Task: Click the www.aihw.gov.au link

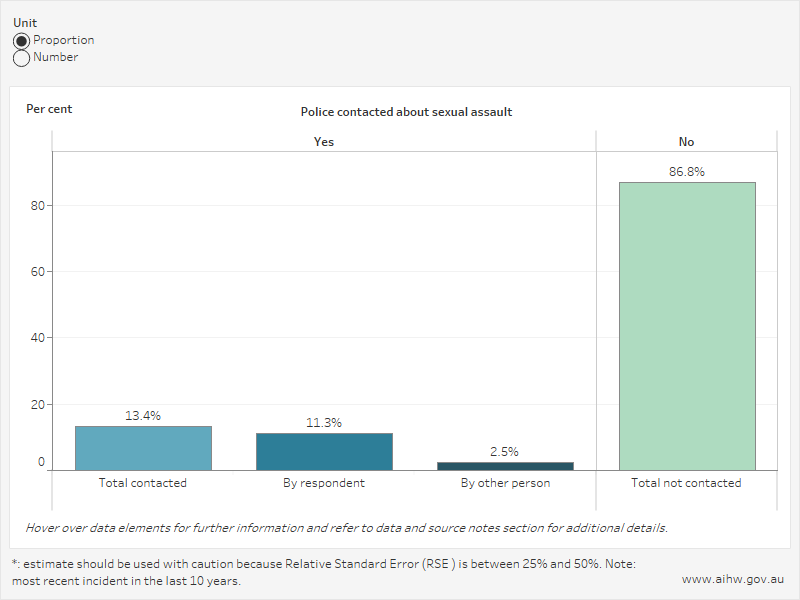Action: click(731, 580)
